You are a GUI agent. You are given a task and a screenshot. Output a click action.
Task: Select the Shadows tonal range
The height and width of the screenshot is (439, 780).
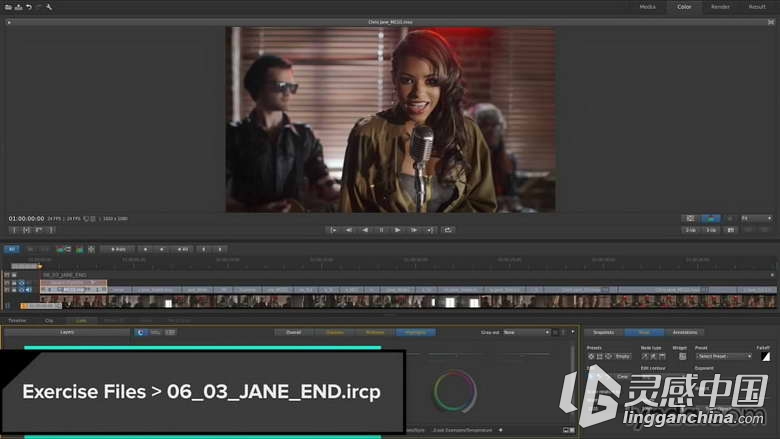click(x=334, y=332)
